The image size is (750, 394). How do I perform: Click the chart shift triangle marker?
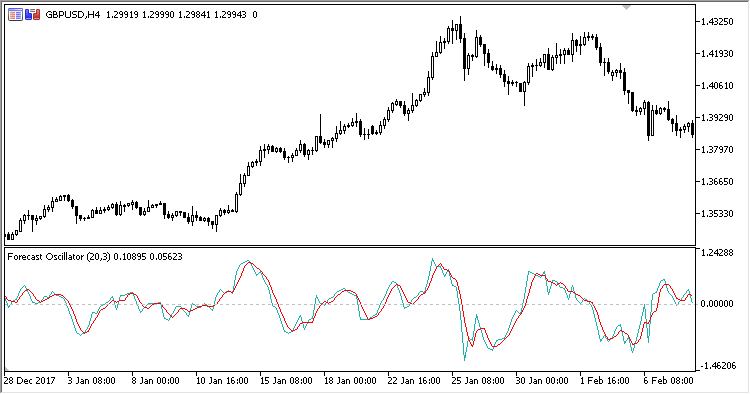(626, 8)
